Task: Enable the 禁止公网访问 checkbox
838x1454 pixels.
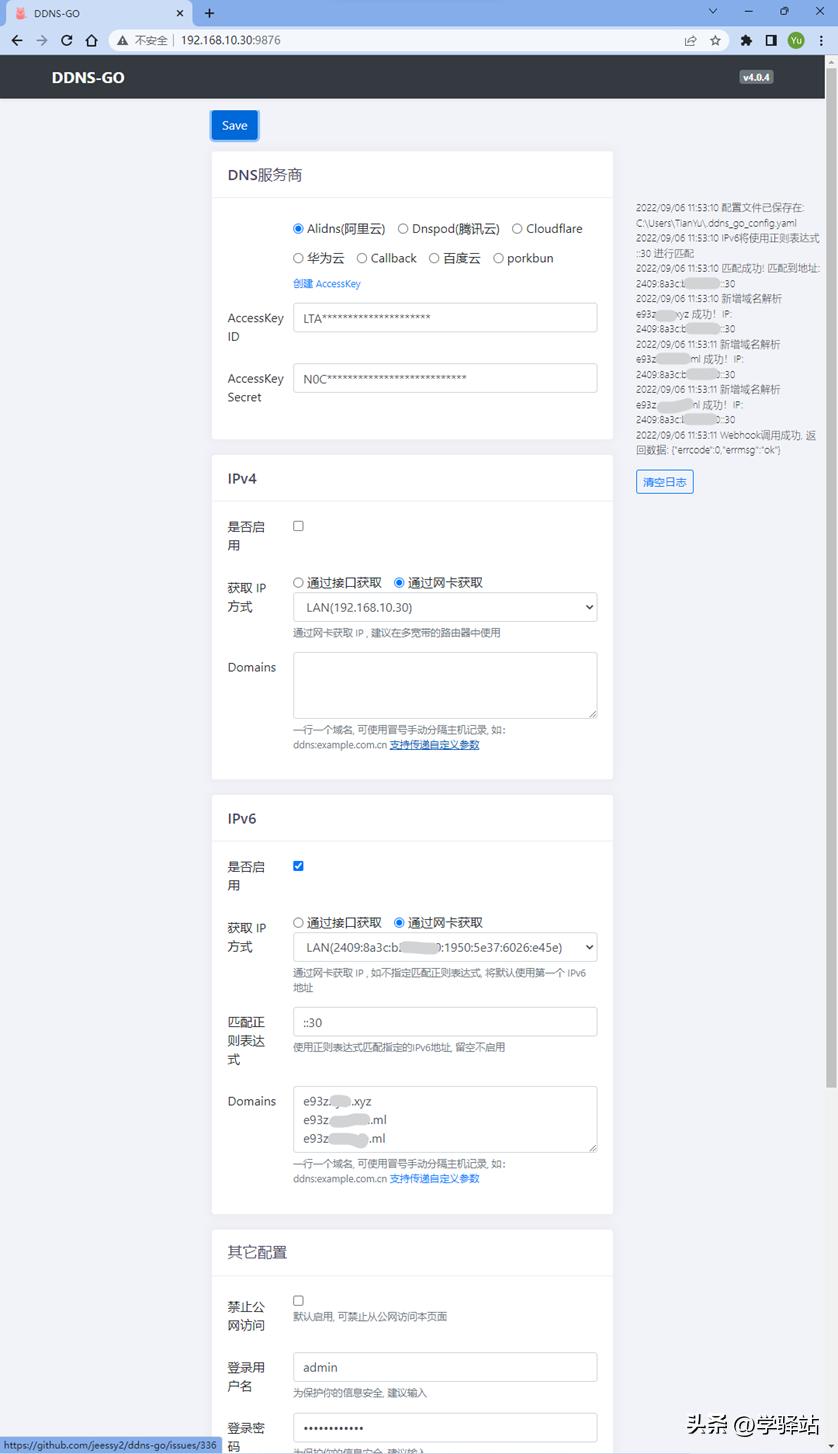Action: point(297,1300)
